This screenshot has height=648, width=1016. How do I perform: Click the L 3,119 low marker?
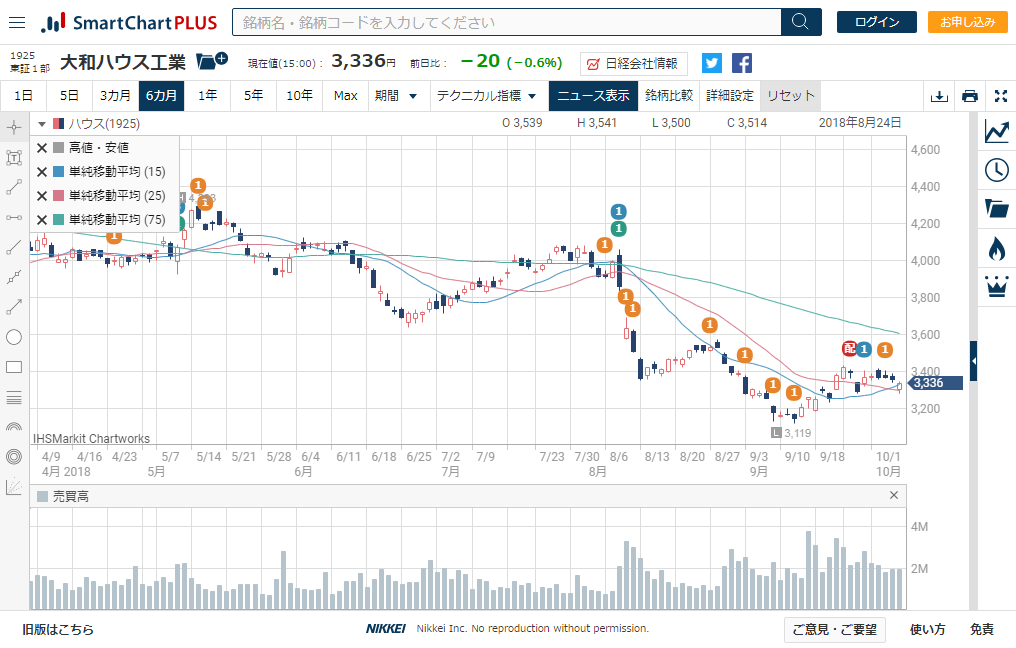coord(791,433)
